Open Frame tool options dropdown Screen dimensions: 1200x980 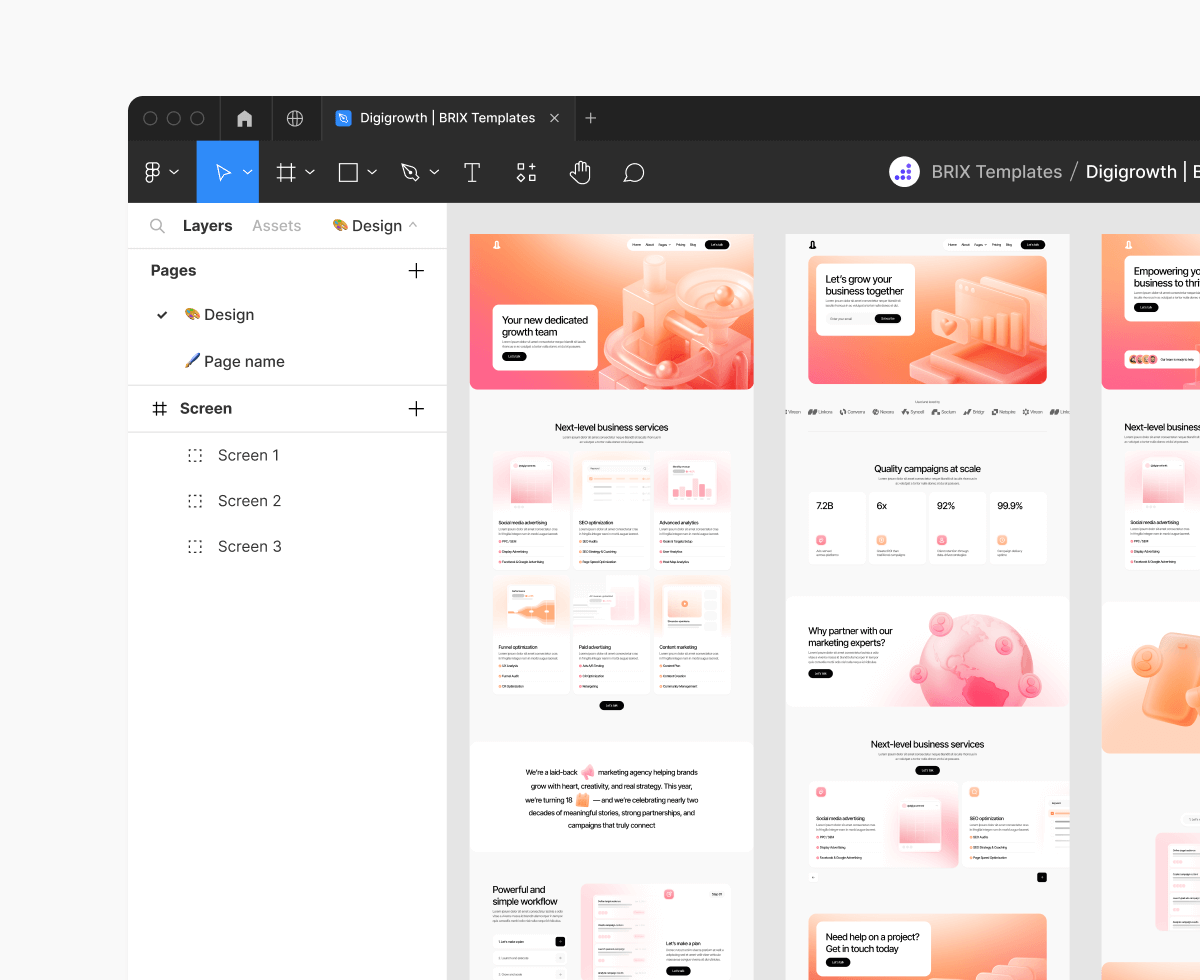pyautogui.click(x=310, y=172)
